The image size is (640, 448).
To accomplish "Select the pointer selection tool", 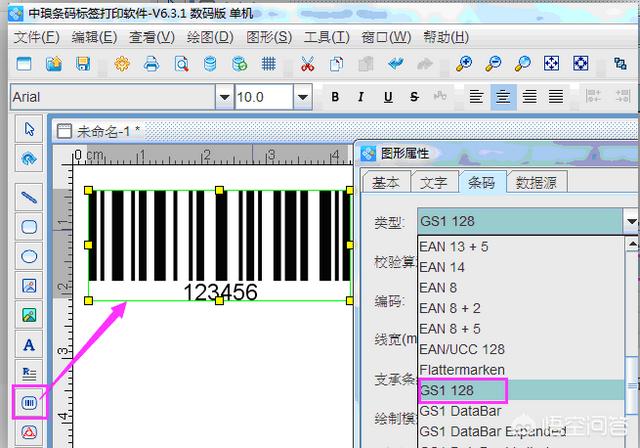I will click(x=29, y=129).
